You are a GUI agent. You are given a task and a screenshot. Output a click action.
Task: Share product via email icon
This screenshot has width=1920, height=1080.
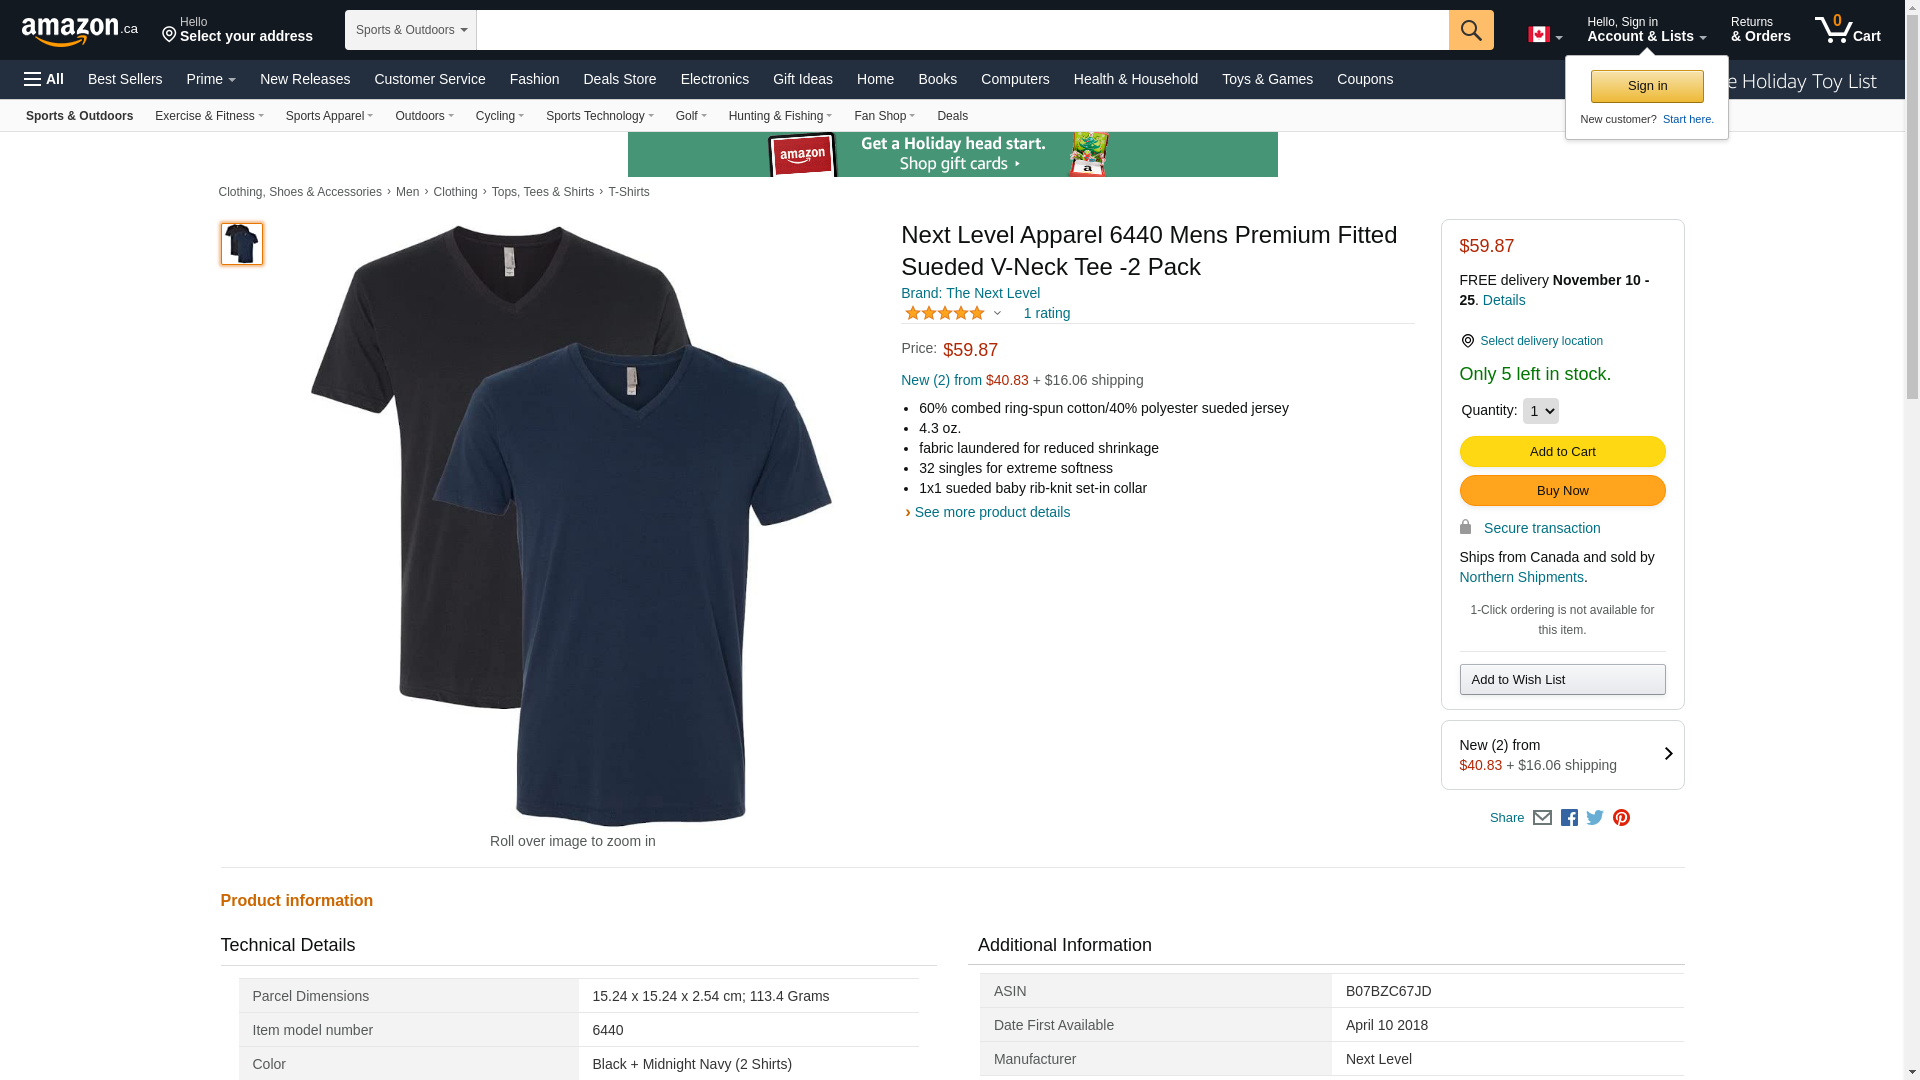click(1542, 818)
